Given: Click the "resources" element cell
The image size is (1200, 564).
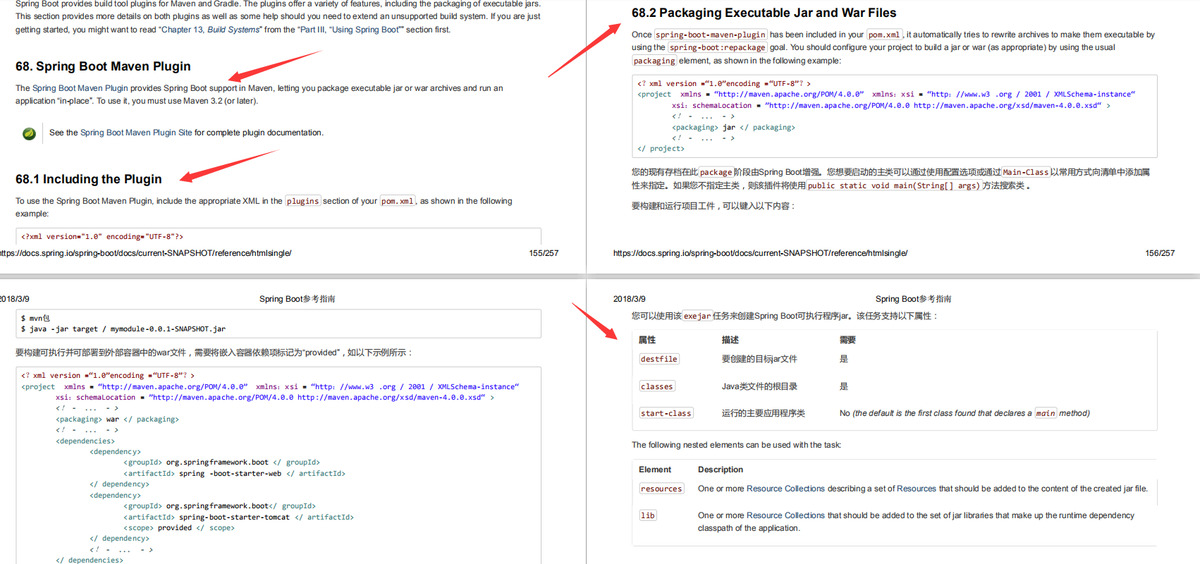Looking at the screenshot, I should pos(661,488).
